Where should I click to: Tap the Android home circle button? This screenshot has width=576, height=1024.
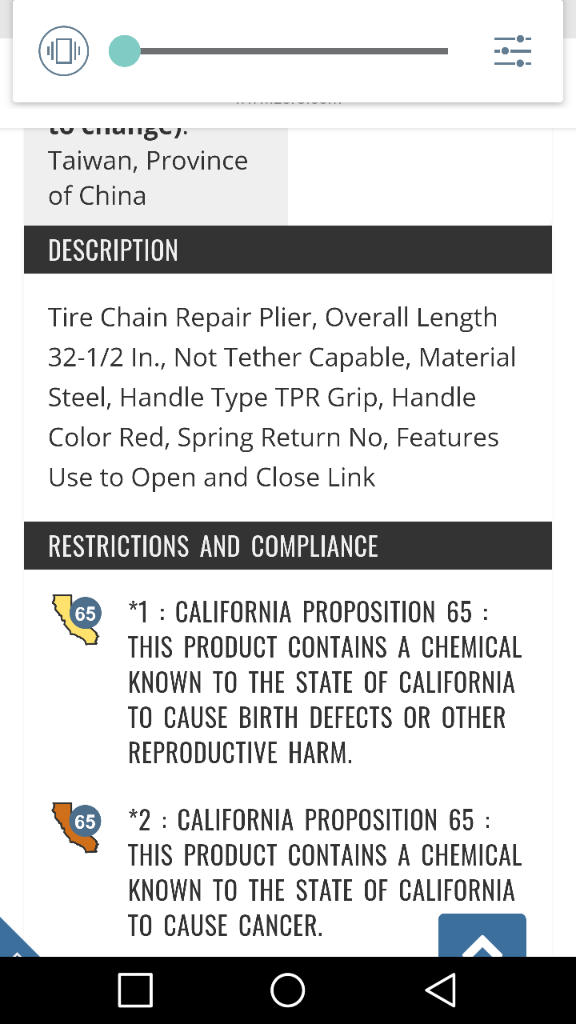(x=288, y=990)
